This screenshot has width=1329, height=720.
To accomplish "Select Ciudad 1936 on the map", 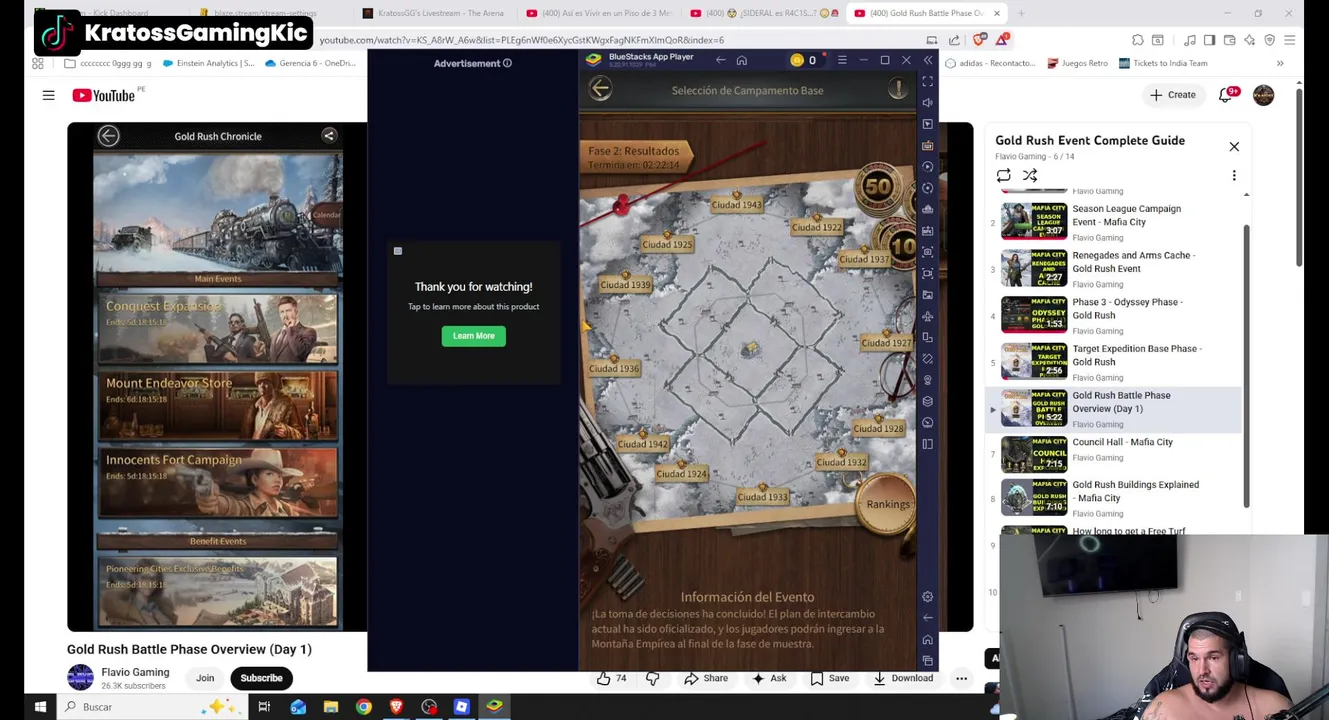I will click(613, 368).
